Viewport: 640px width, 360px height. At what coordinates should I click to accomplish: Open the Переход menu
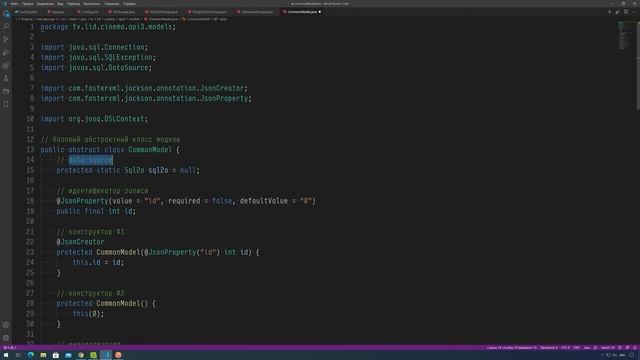[73, 4]
